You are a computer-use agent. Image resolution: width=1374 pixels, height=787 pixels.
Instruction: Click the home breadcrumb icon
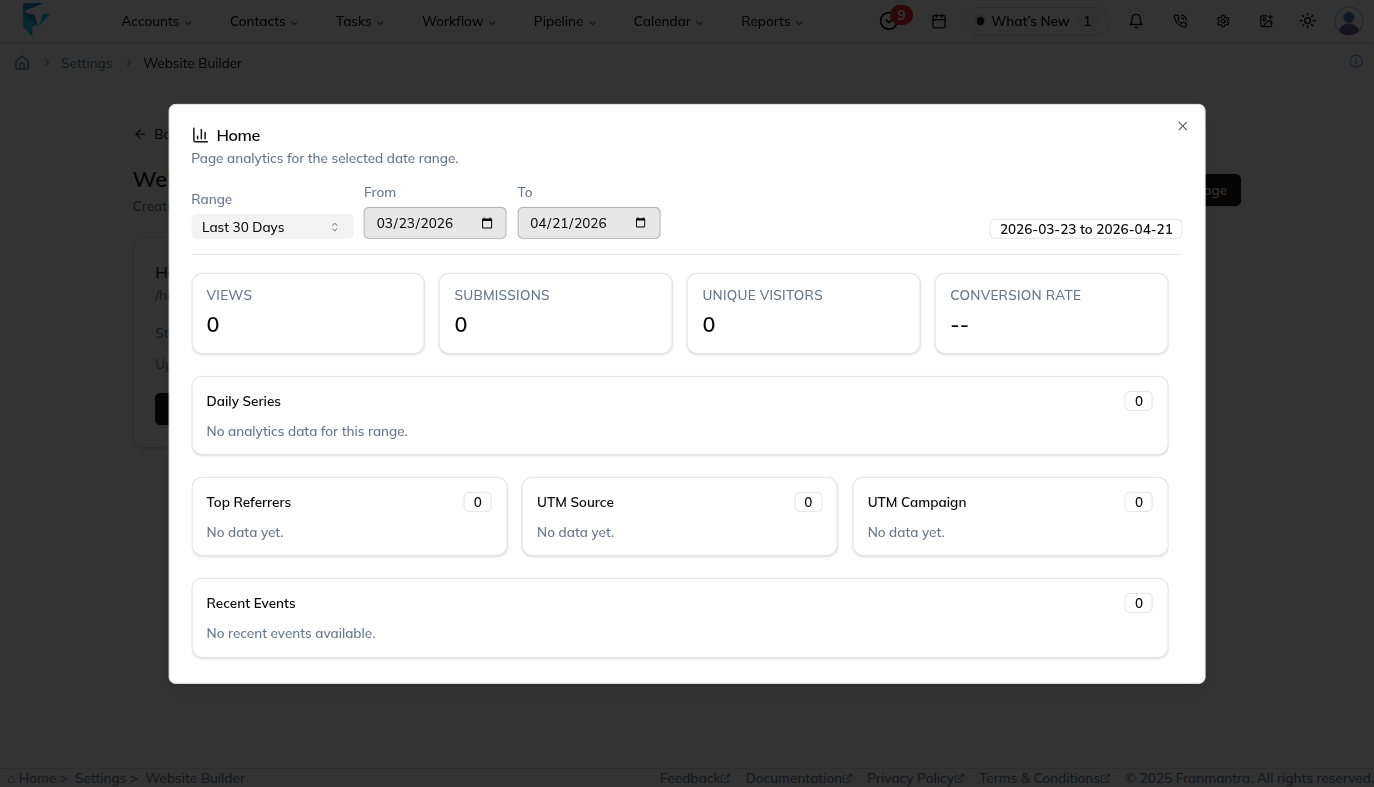(22, 63)
